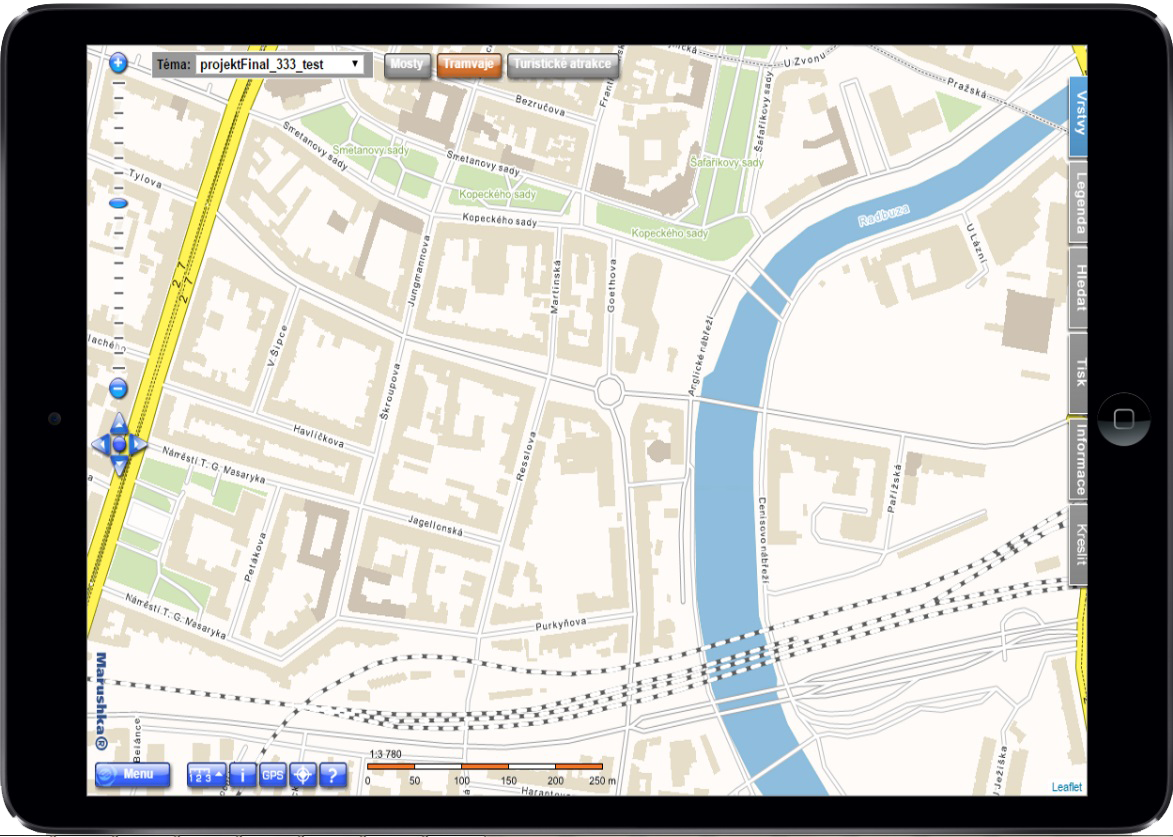The height and width of the screenshot is (837, 1173).
Task: Expand the measurement ruler tool menu
Action: (206, 775)
